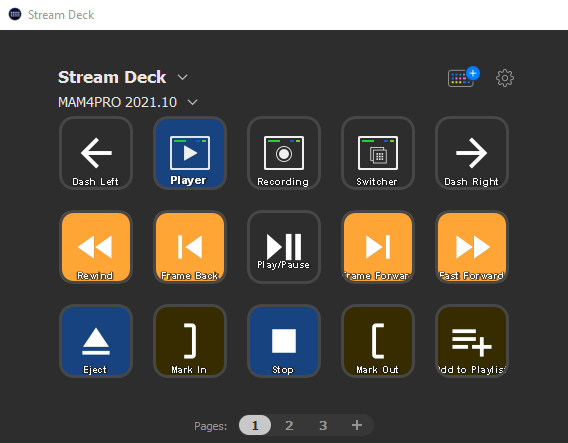Viewport: 568px width, 443px height.
Task: Switch to page 2
Action: coord(289,425)
